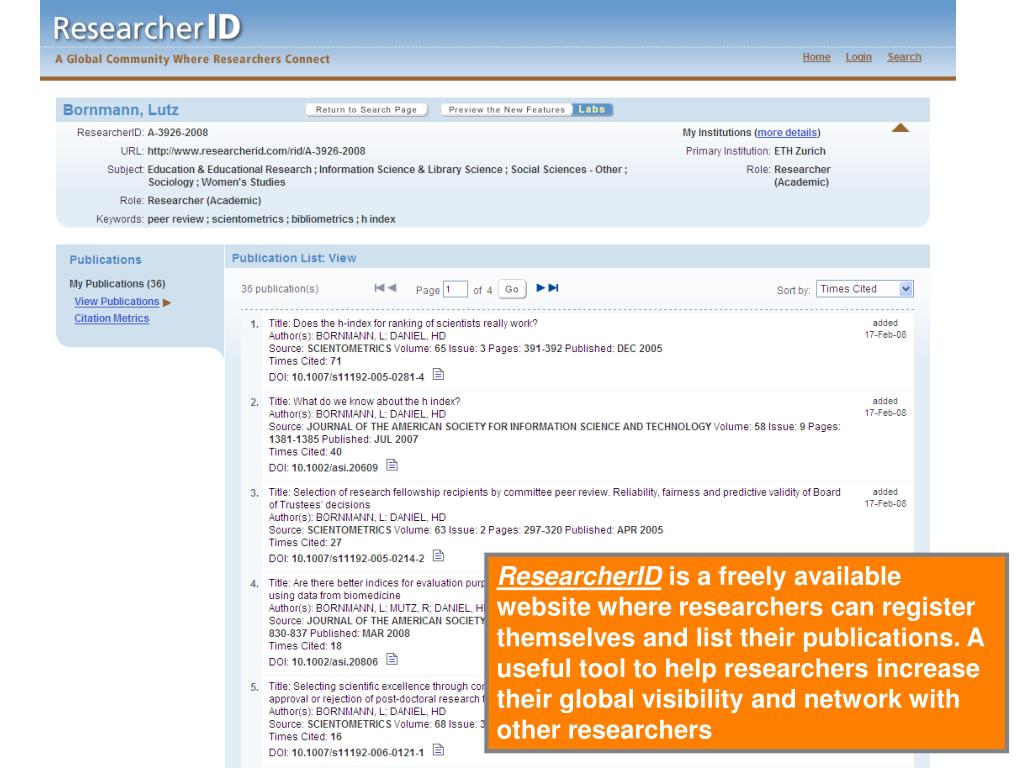Select View Publications in sidebar

[116, 302]
